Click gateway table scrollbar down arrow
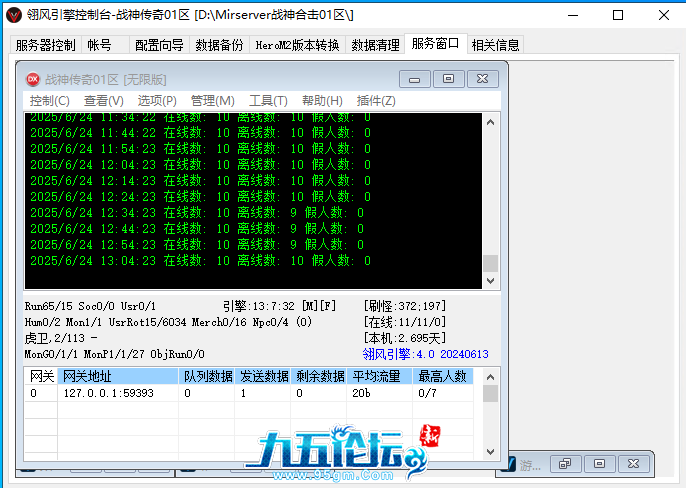This screenshot has width=686, height=488. tap(490, 452)
